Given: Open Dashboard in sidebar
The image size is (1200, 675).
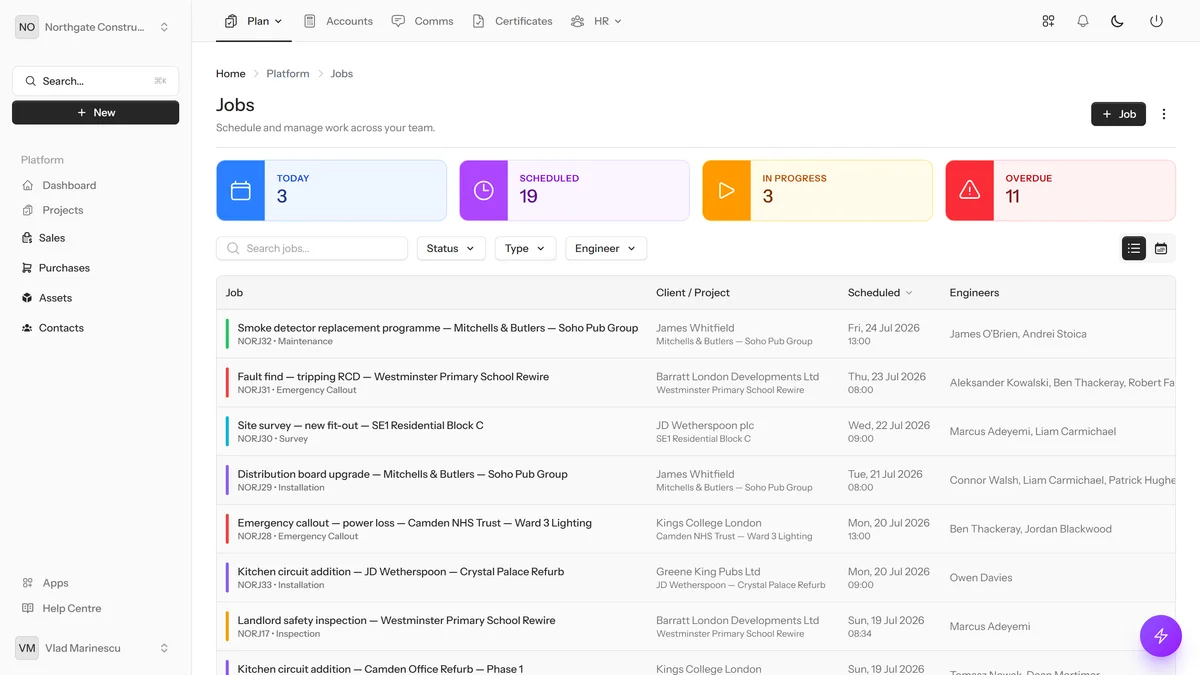Looking at the screenshot, I should [x=69, y=185].
